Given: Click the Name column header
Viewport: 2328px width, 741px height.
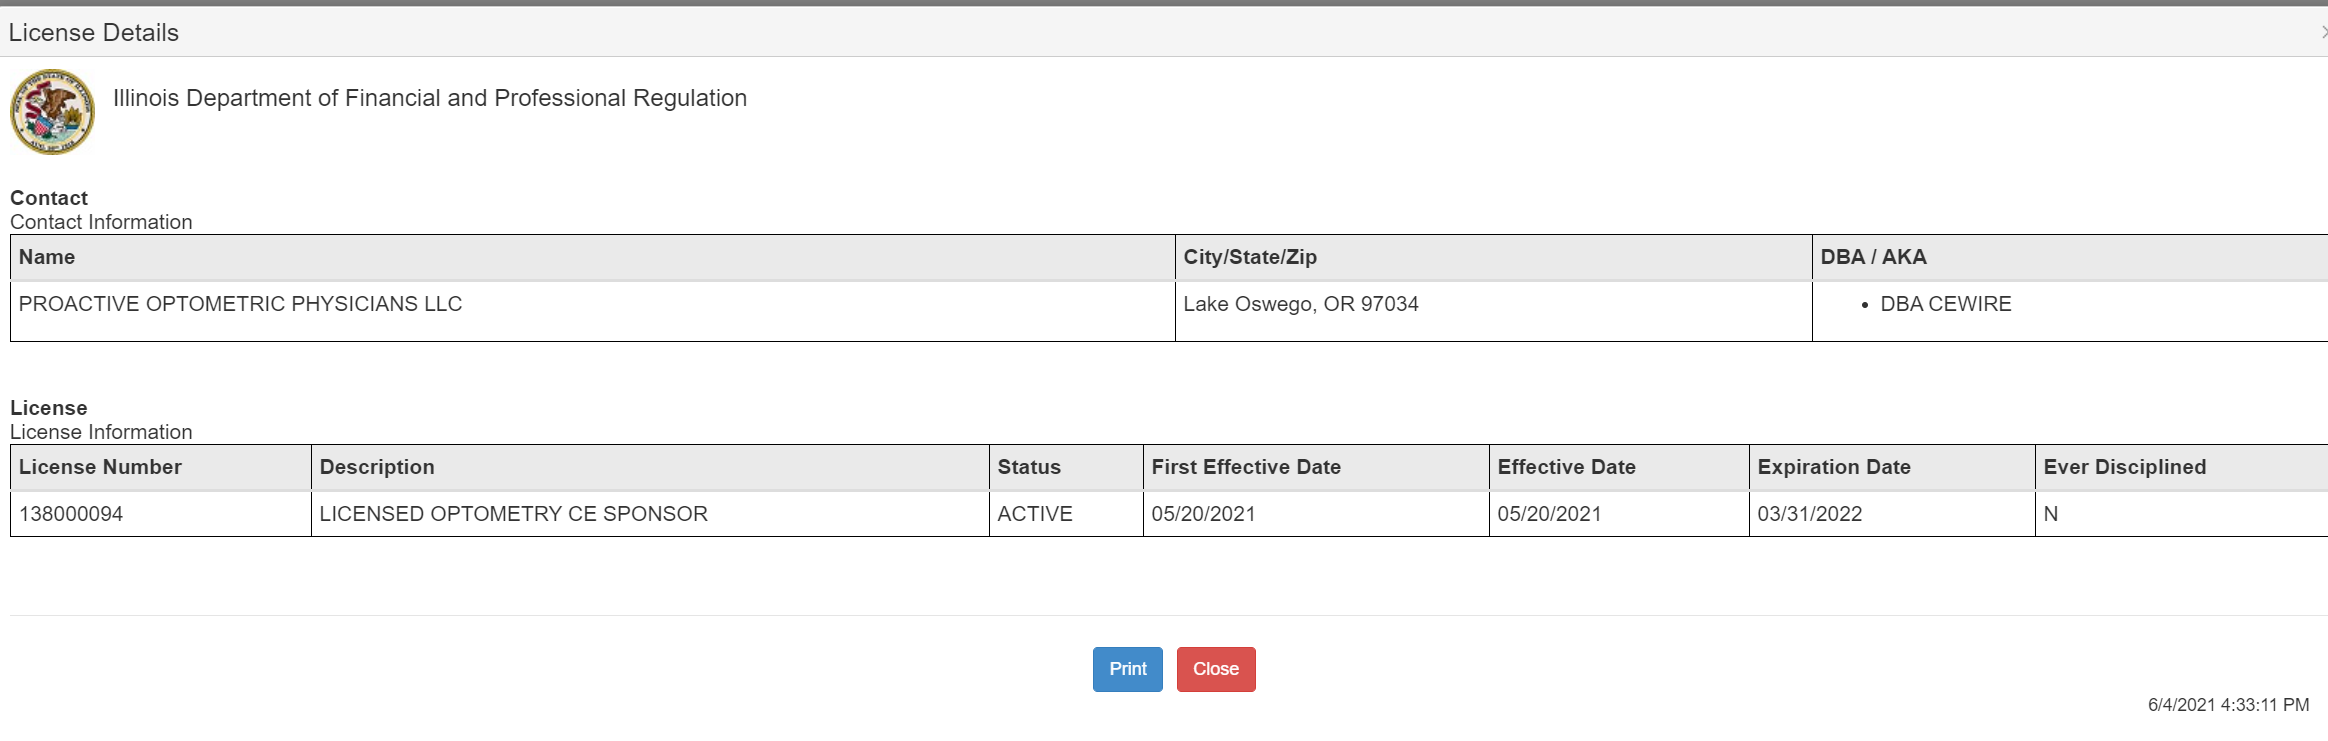Looking at the screenshot, I should click(592, 257).
